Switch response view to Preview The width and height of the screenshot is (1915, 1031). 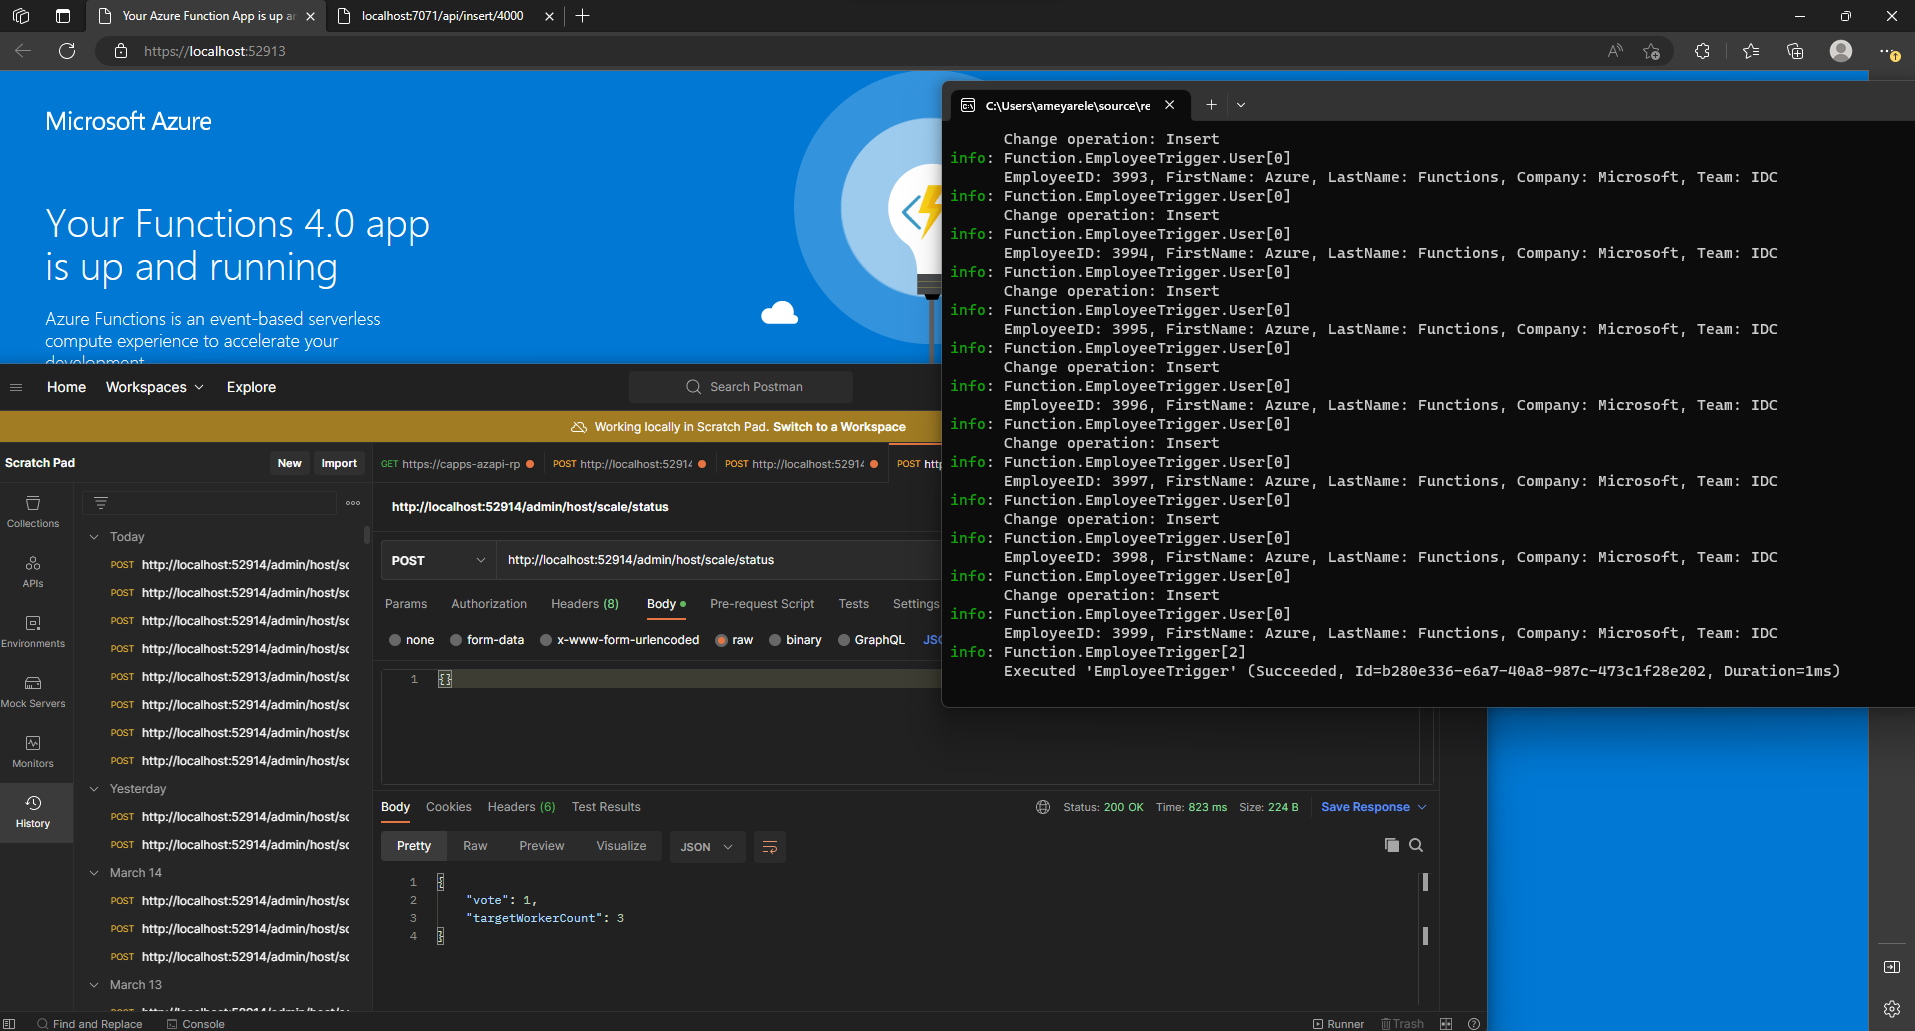point(542,846)
